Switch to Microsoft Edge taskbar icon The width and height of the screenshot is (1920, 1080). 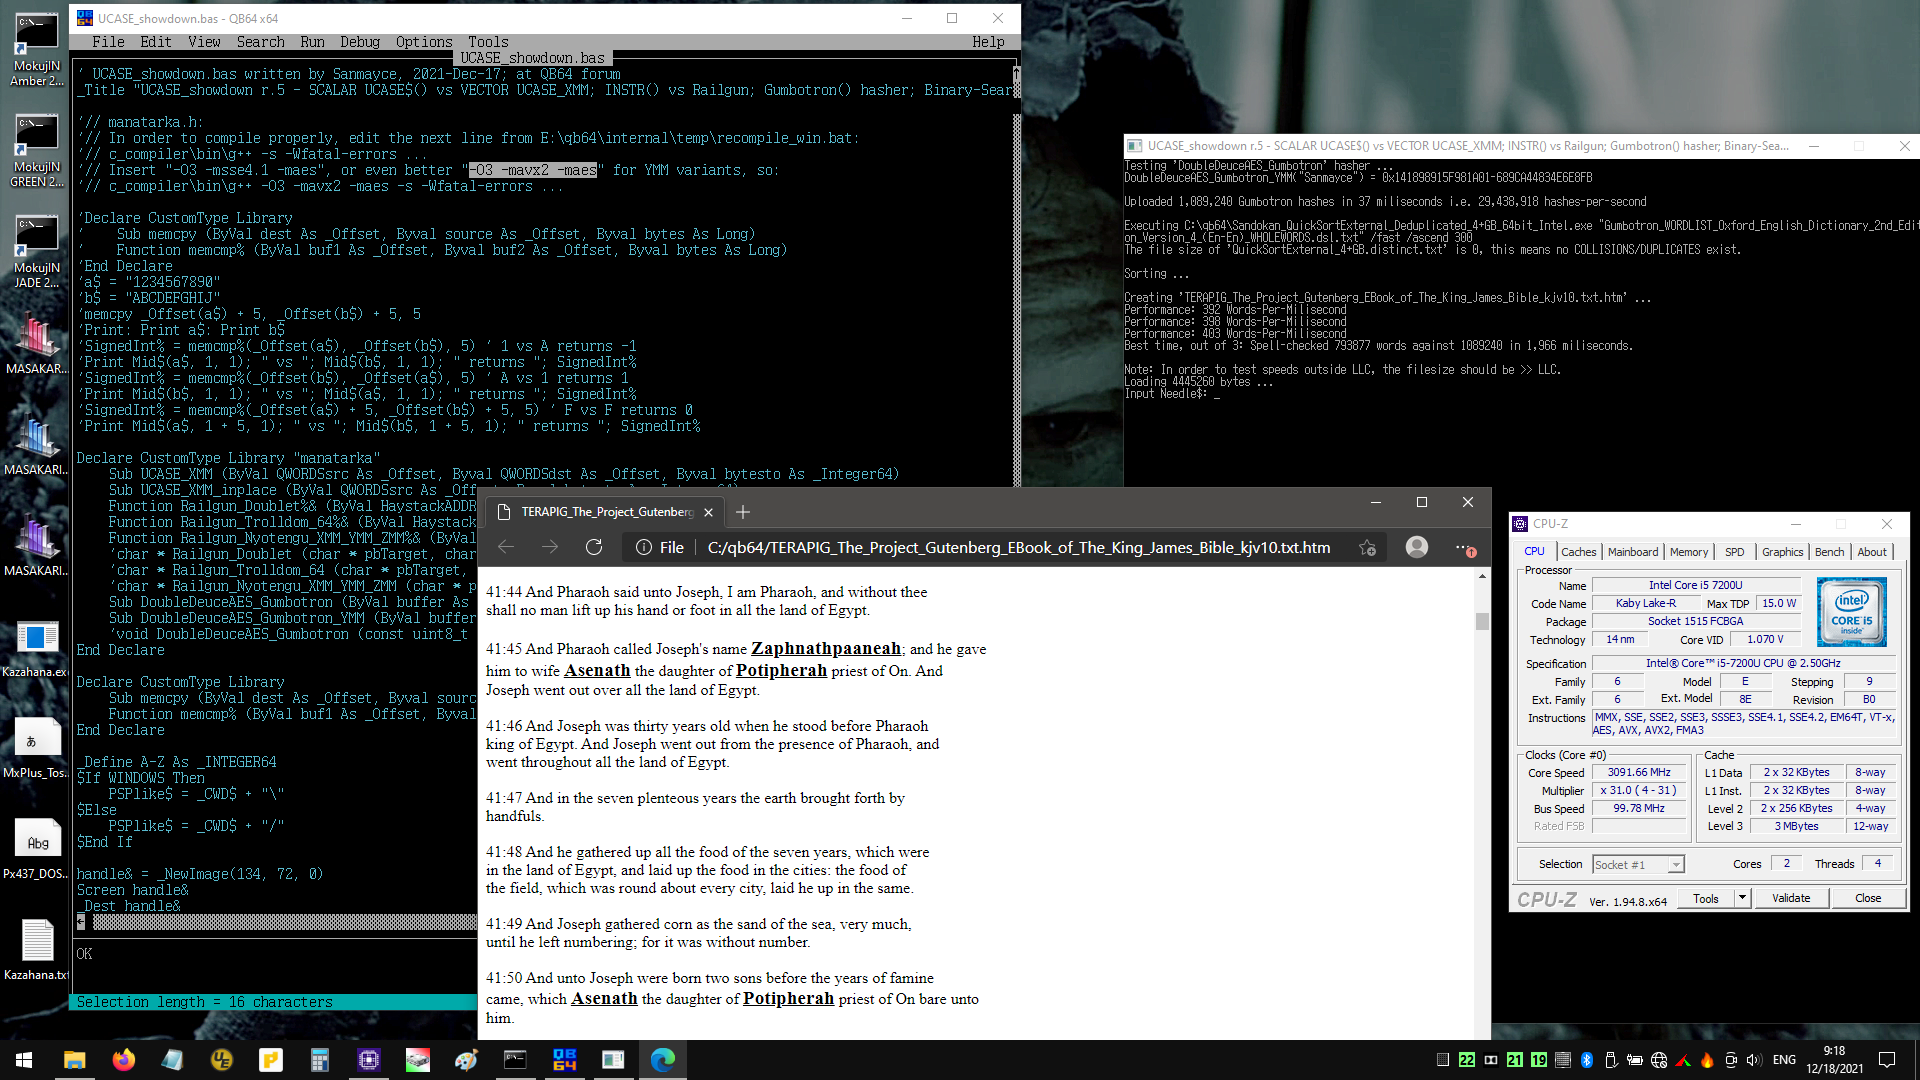662,1060
